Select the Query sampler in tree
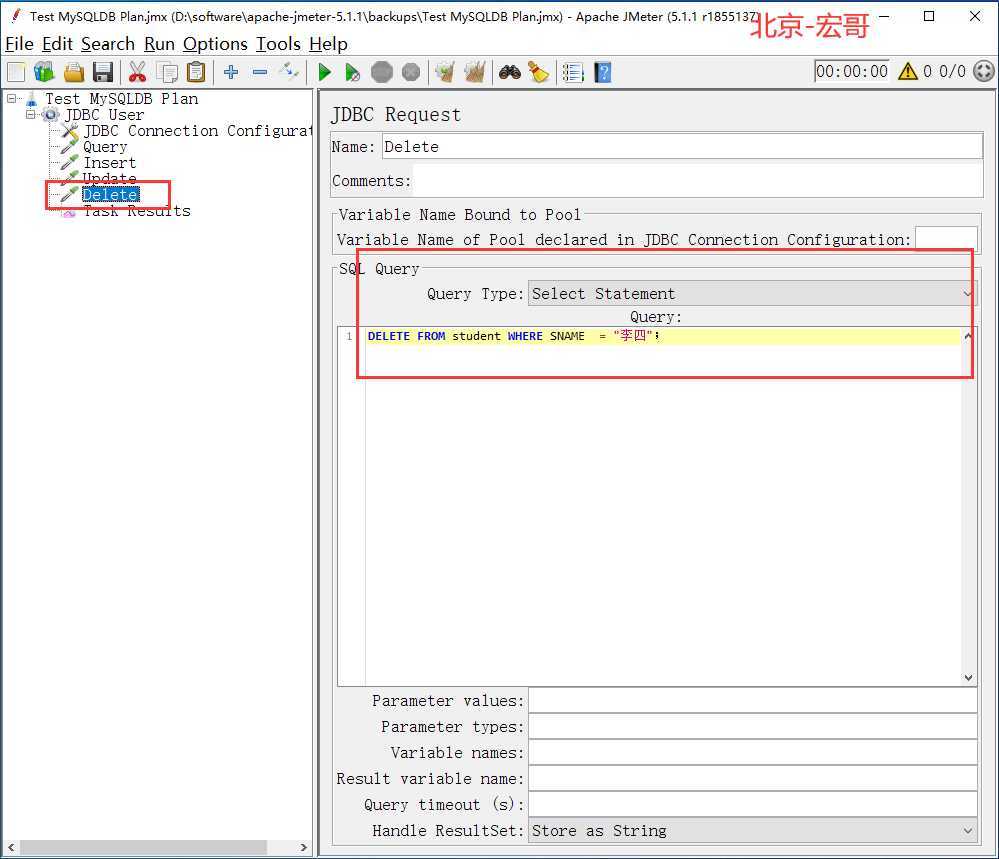 [105, 147]
